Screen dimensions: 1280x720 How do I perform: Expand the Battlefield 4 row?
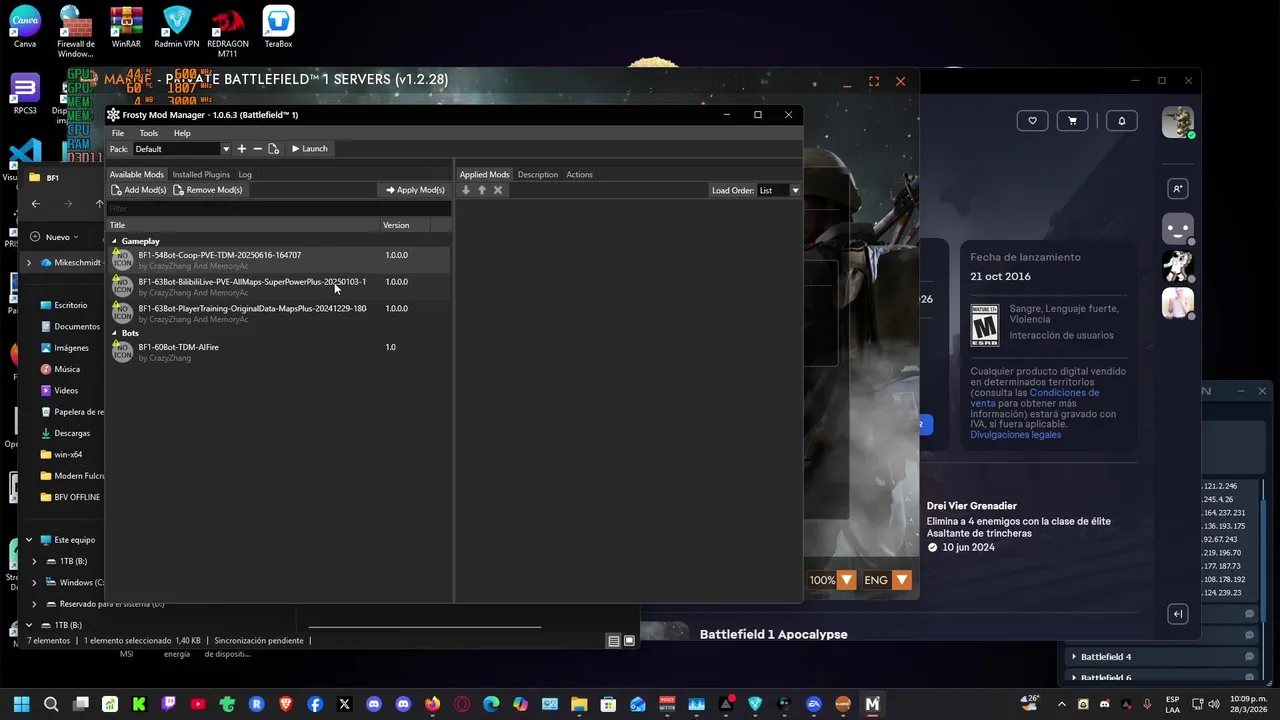pyautogui.click(x=1074, y=657)
